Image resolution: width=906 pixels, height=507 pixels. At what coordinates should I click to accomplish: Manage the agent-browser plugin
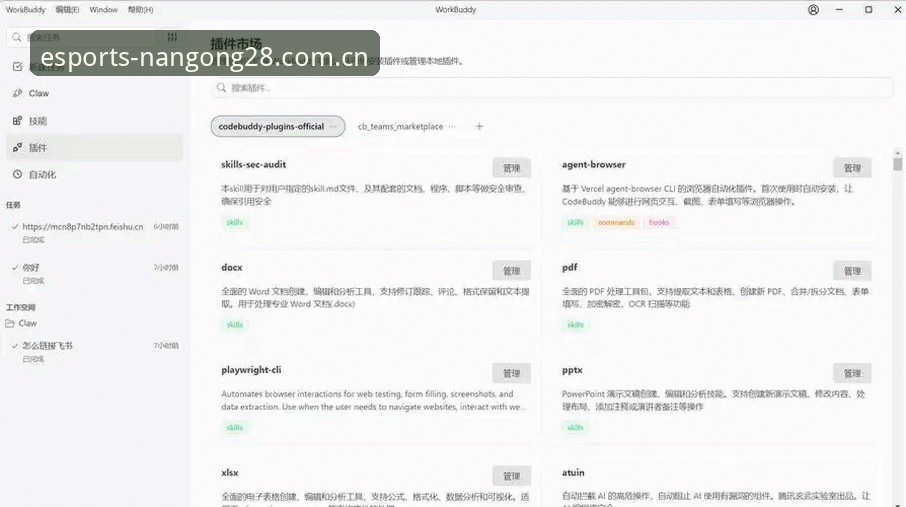point(852,168)
